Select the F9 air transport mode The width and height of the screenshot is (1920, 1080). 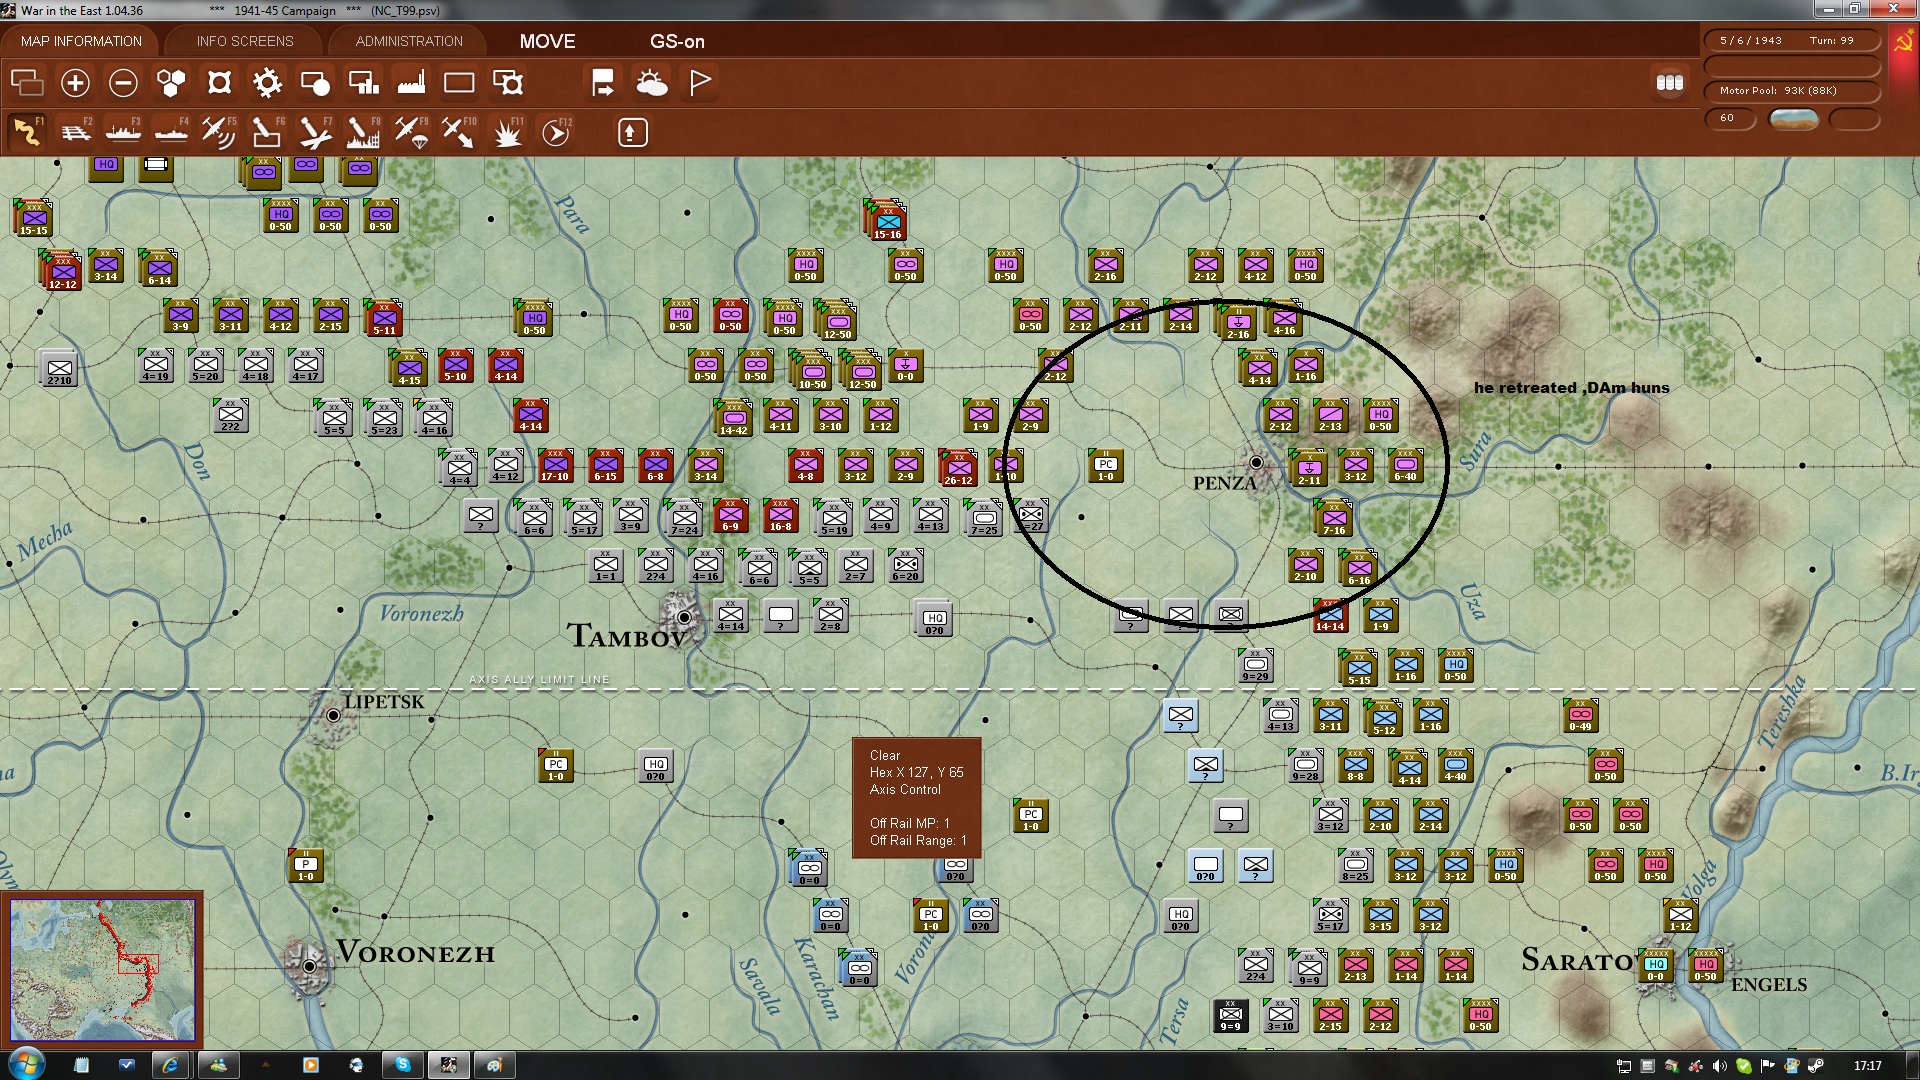pyautogui.click(x=411, y=132)
